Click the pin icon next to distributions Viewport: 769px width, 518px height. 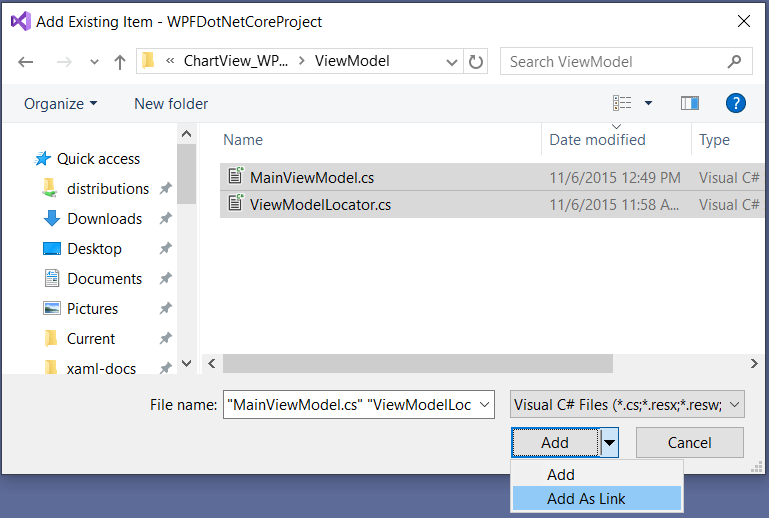pos(165,189)
